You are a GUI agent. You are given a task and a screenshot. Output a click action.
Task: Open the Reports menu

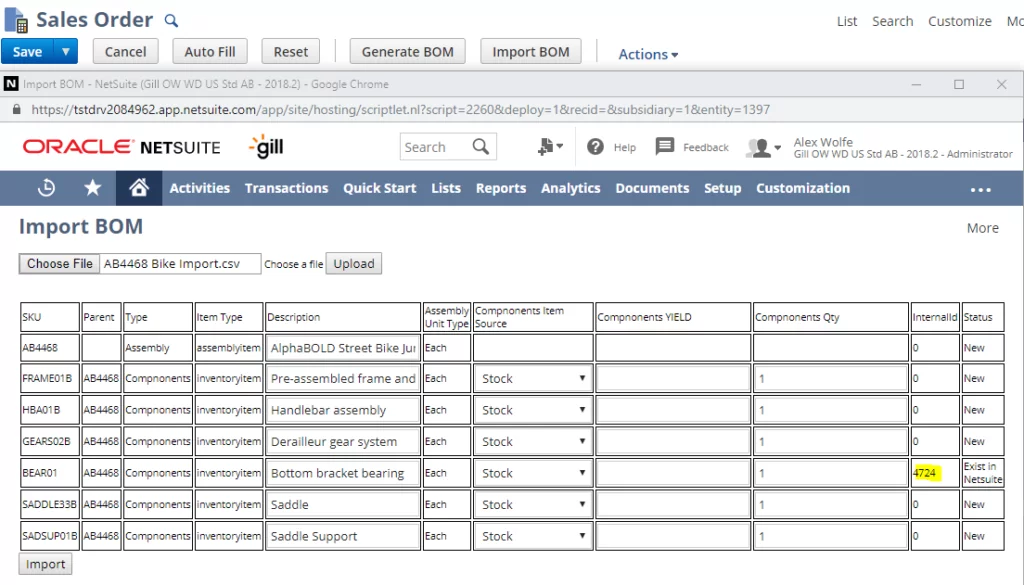click(x=501, y=188)
